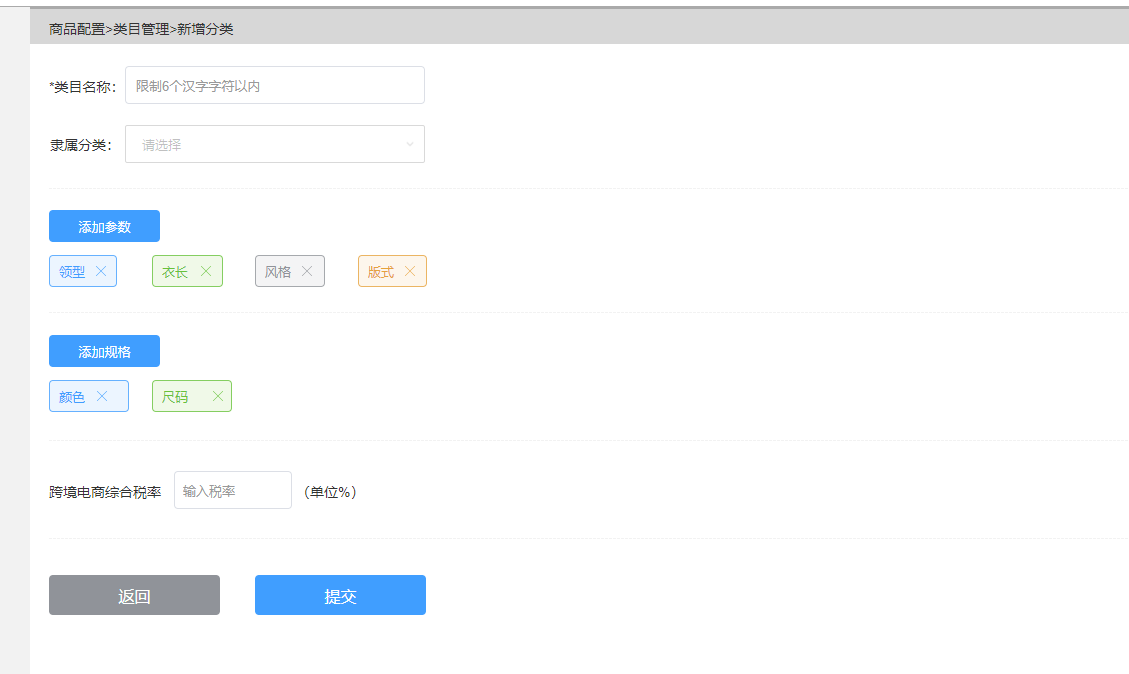Click the 跨境电商综合税率 label
The height and width of the screenshot is (674, 1129).
[105, 492]
